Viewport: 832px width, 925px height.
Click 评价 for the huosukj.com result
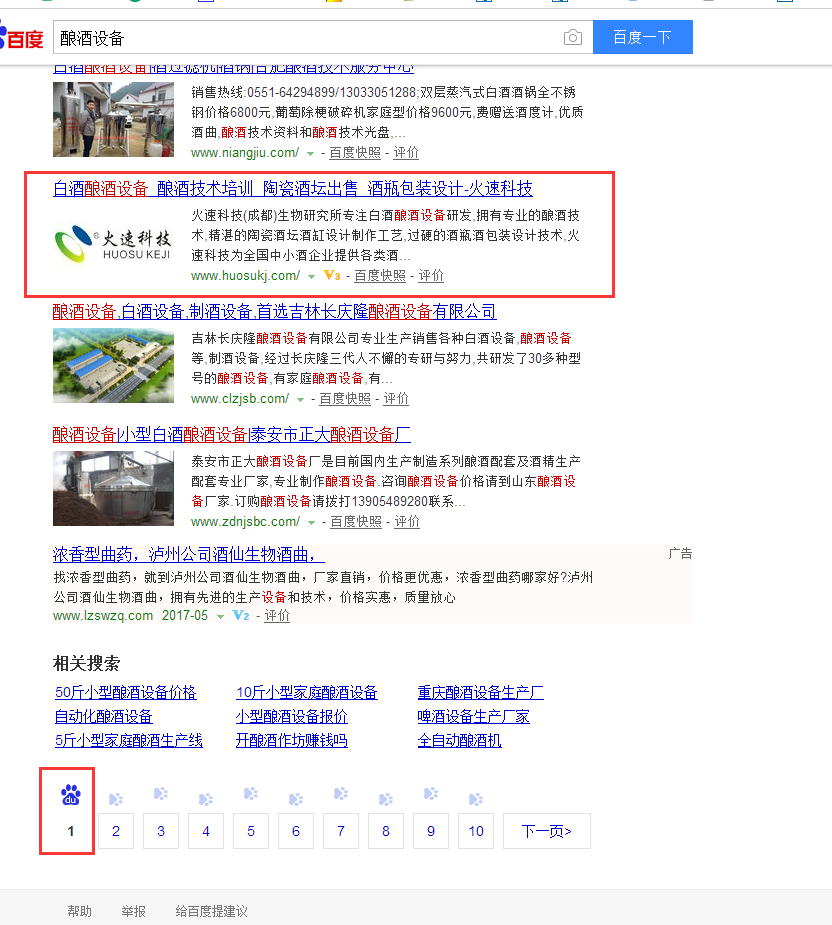tap(431, 275)
